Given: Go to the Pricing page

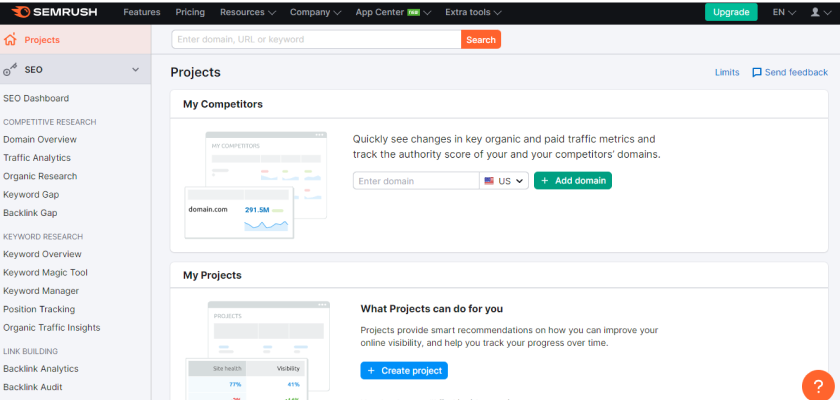Looking at the screenshot, I should pos(190,12).
